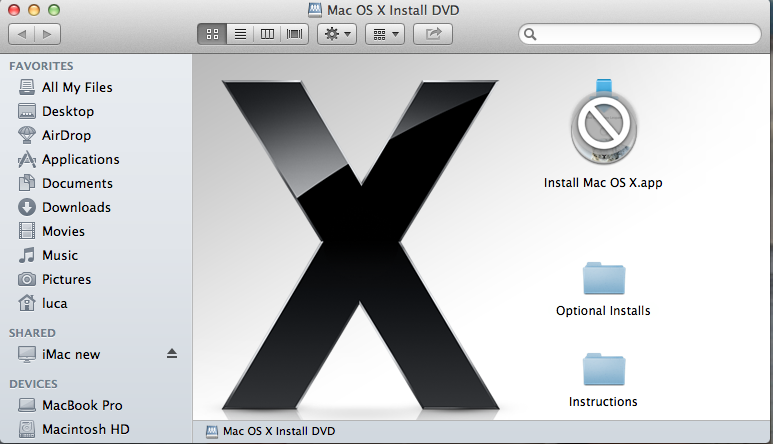Click the AirDrop label in the sidebar
Viewport: 773px width, 444px height.
(x=67, y=135)
